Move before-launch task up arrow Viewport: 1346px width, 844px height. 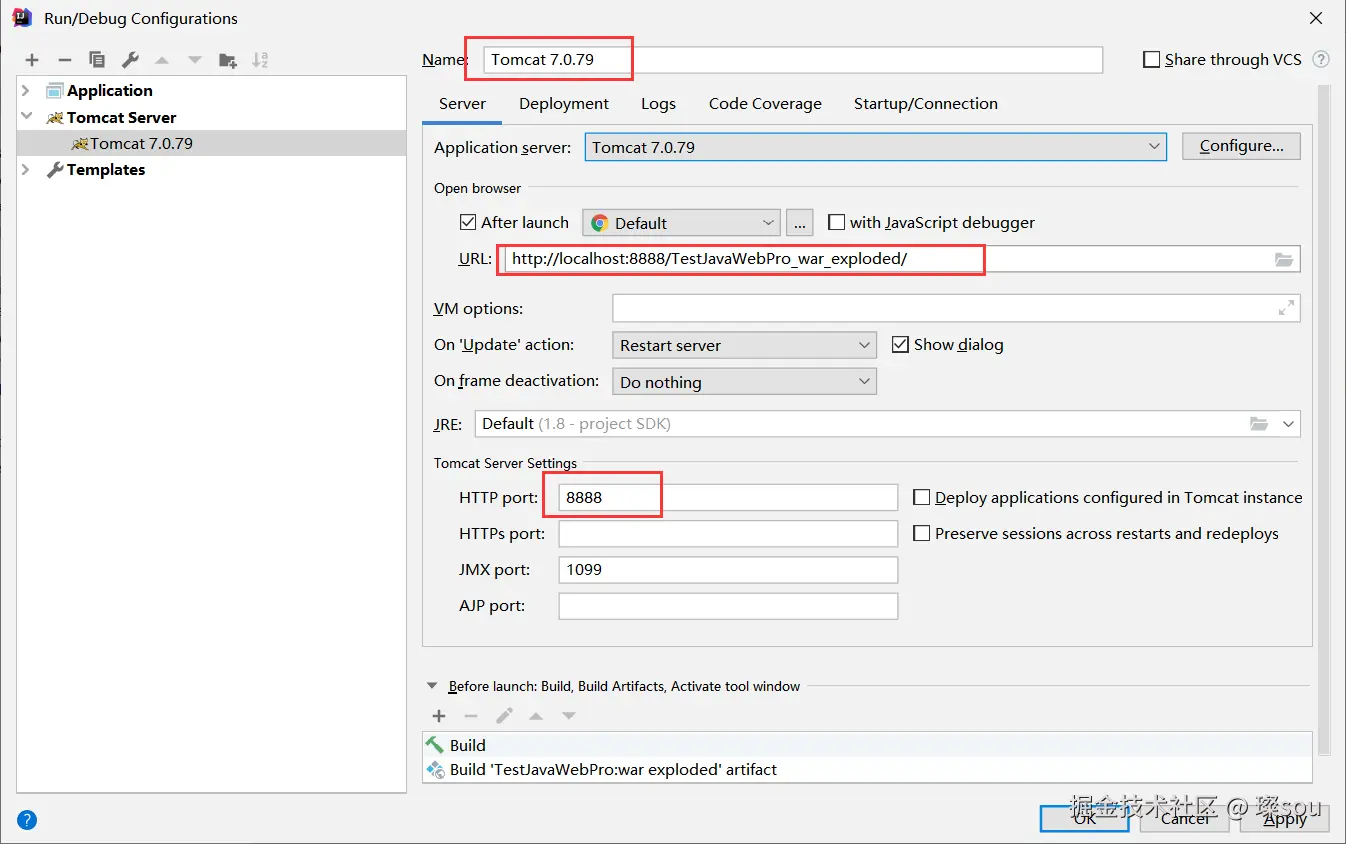tap(536, 716)
